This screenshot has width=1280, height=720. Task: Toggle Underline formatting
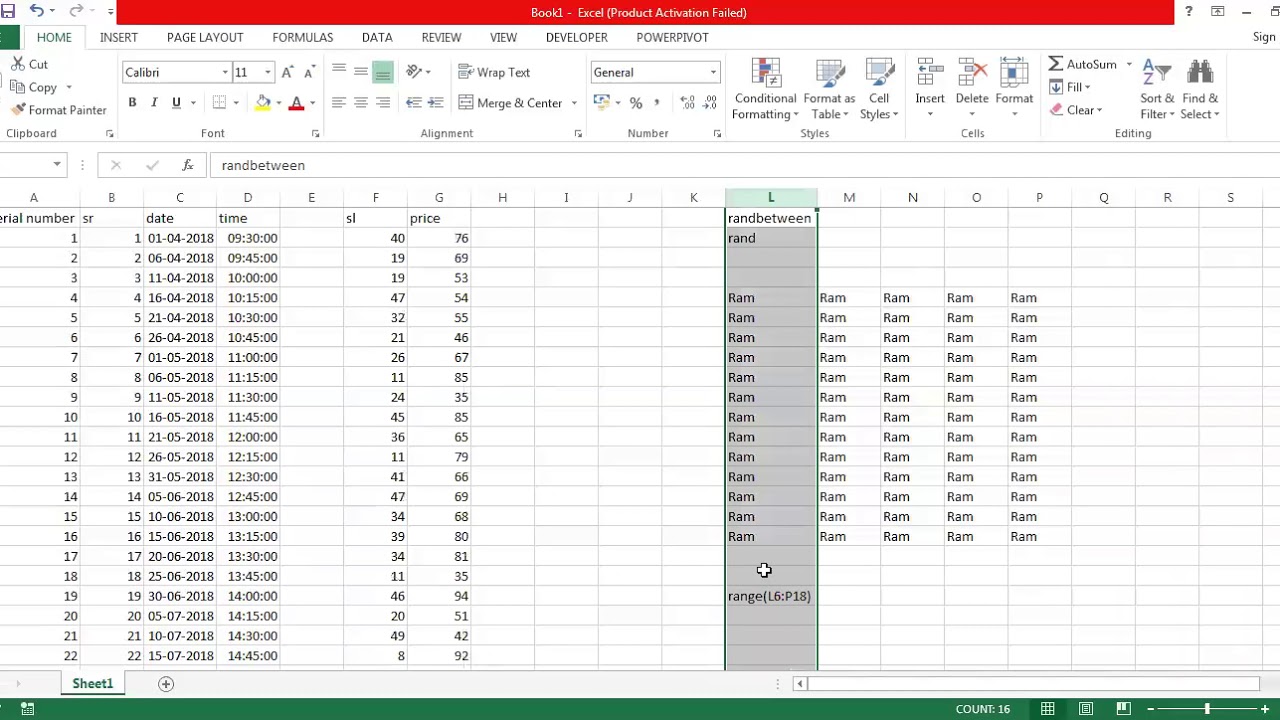point(177,103)
